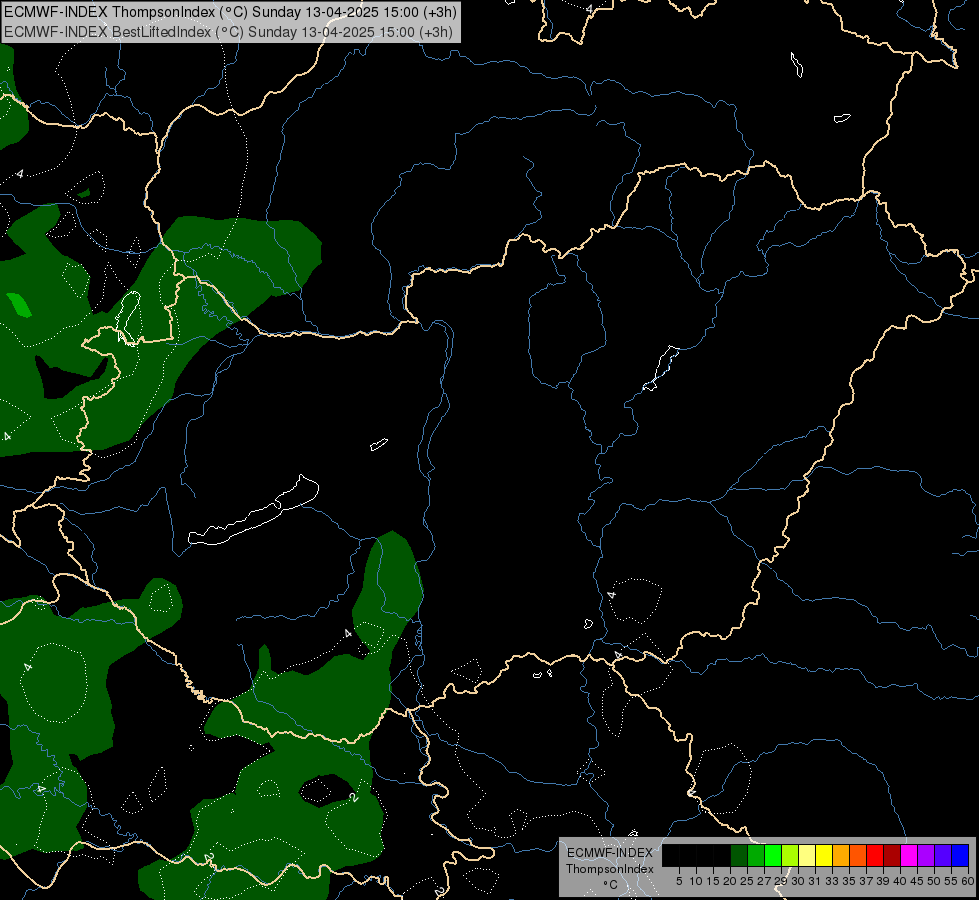979x900 pixels.
Task: Click the °C unit label in legend
Action: 611,885
